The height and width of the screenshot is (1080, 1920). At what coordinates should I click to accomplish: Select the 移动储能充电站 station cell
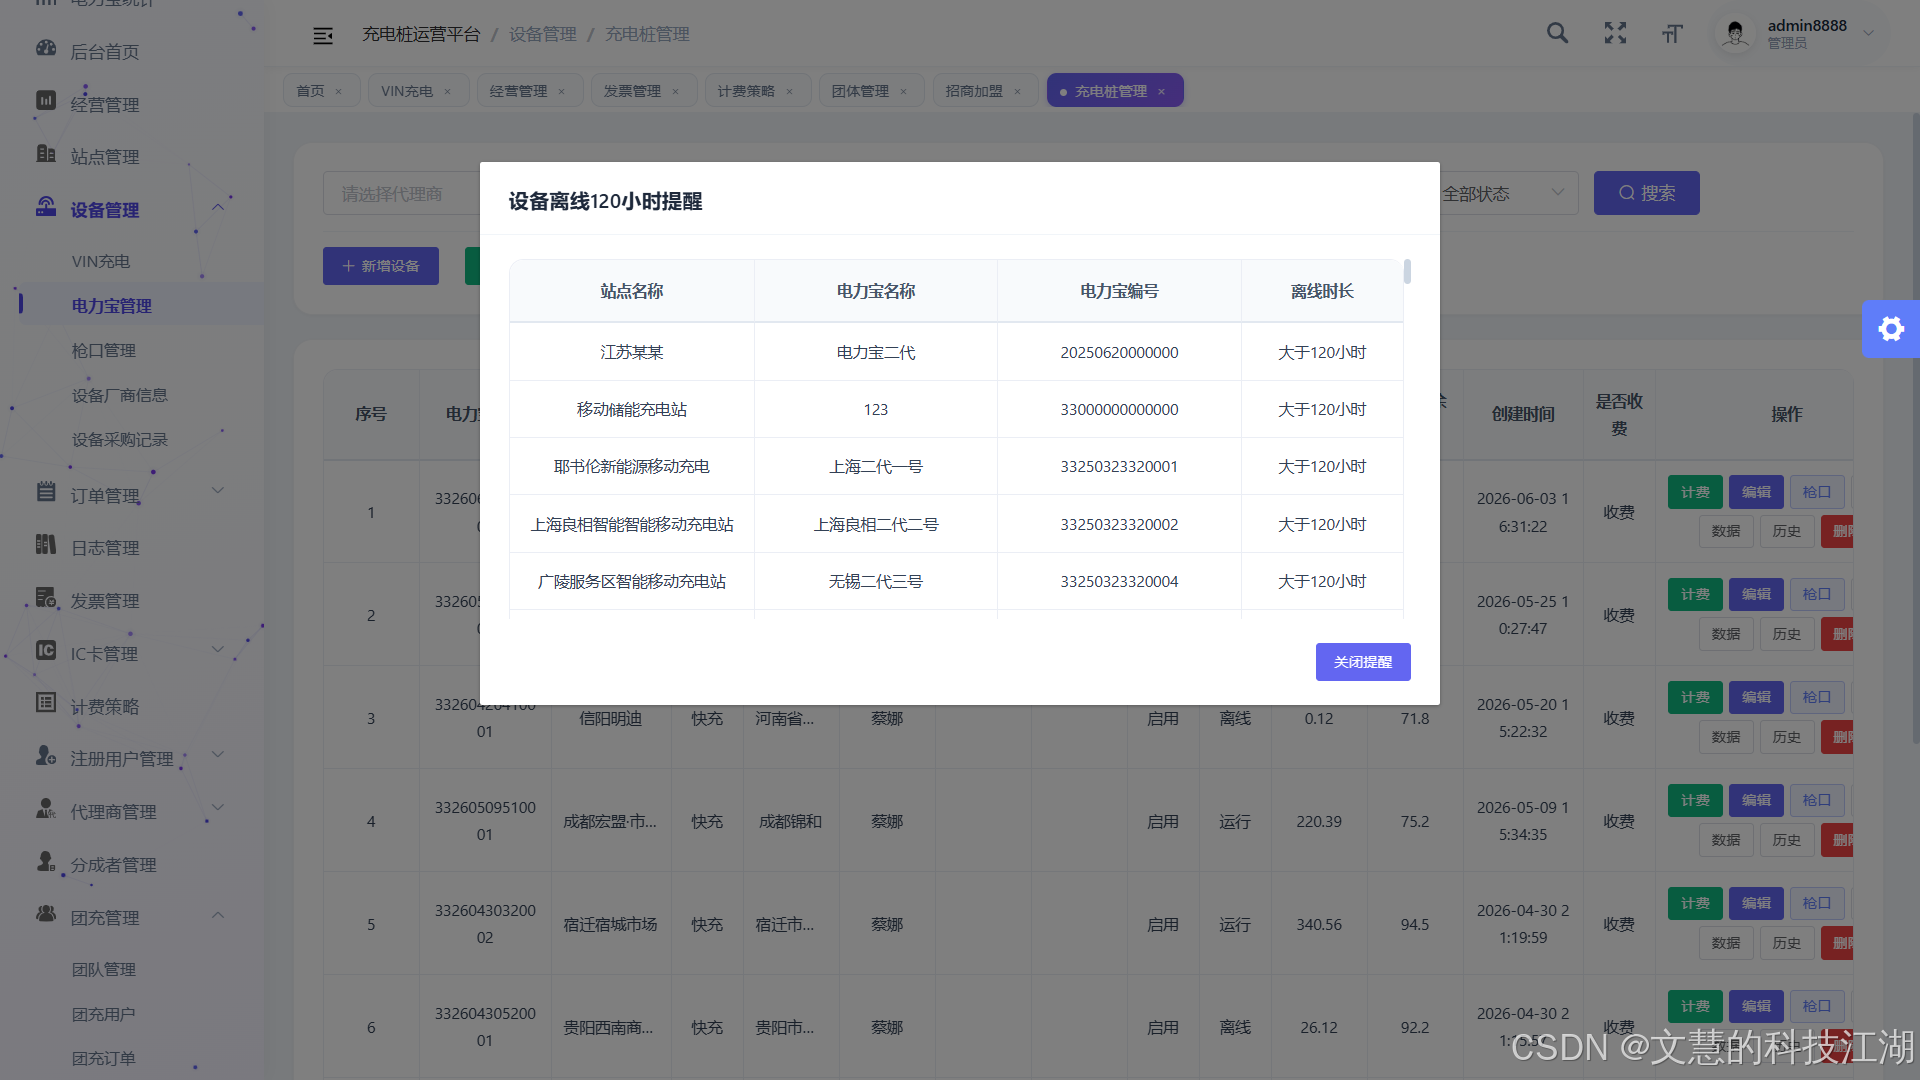[x=632, y=409]
